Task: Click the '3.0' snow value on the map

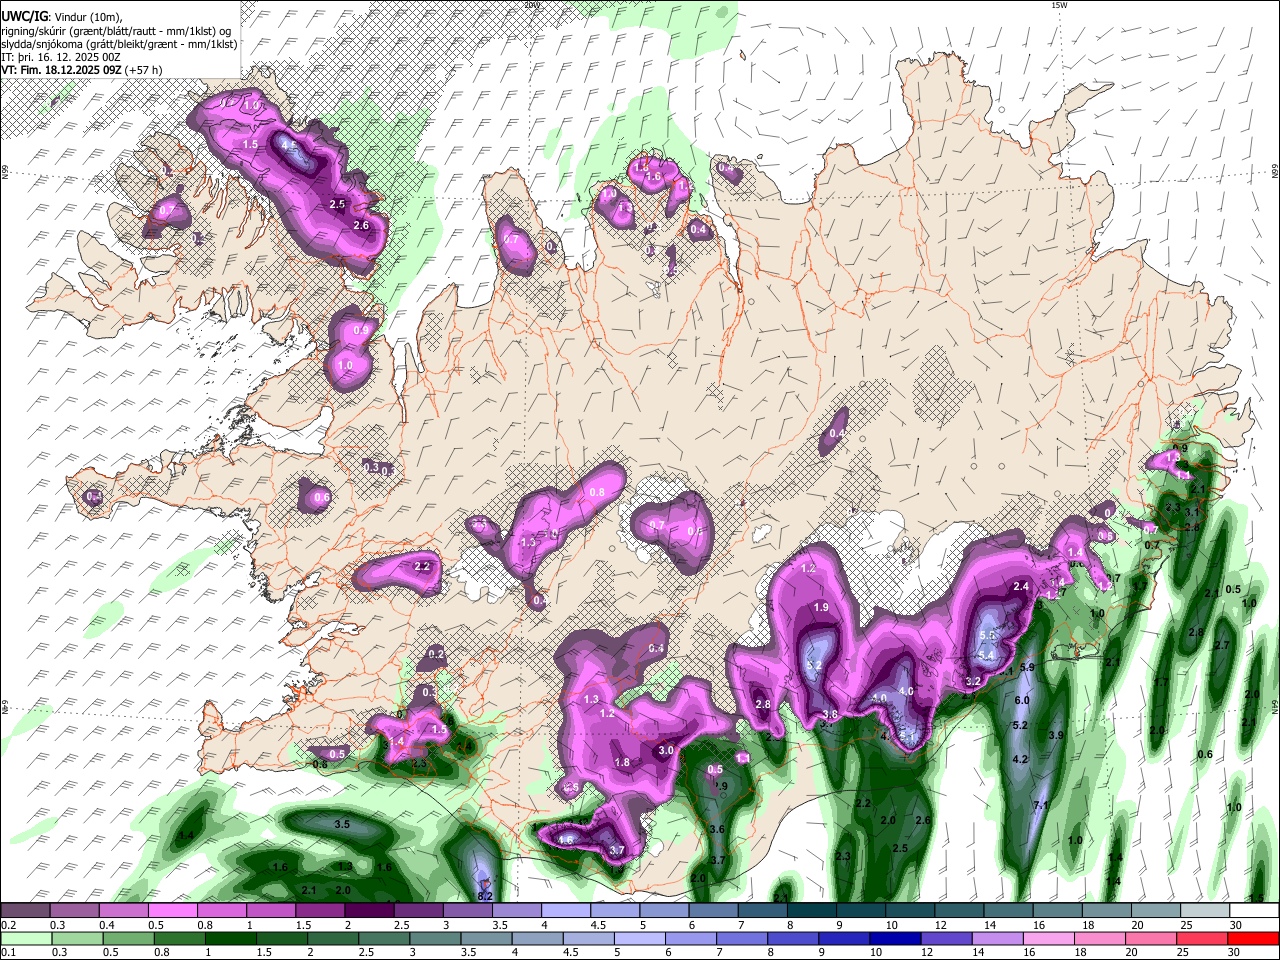Action: pyautogui.click(x=666, y=750)
